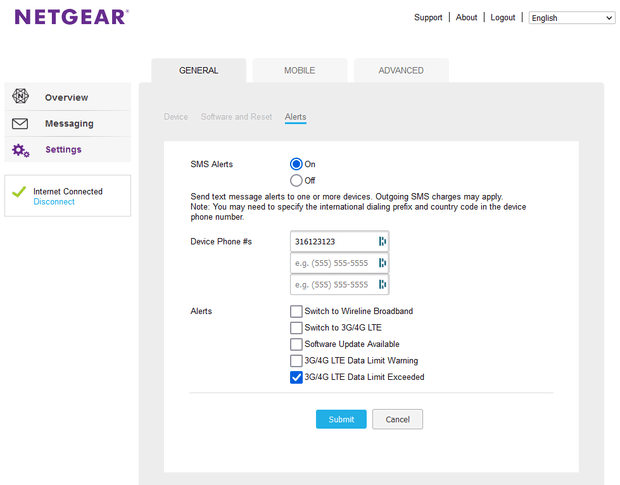This screenshot has width=620, height=485.
Task: Open the Support link
Action: (428, 17)
